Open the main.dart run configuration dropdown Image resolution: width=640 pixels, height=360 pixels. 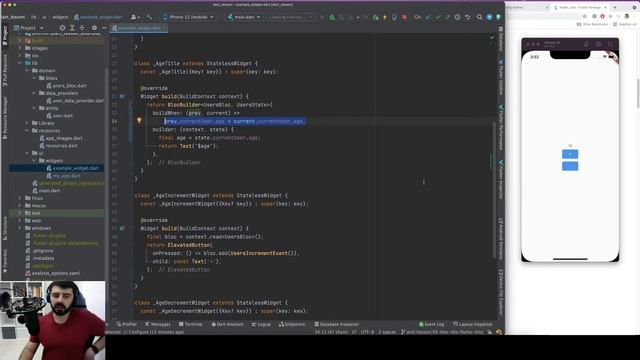[x=244, y=17]
